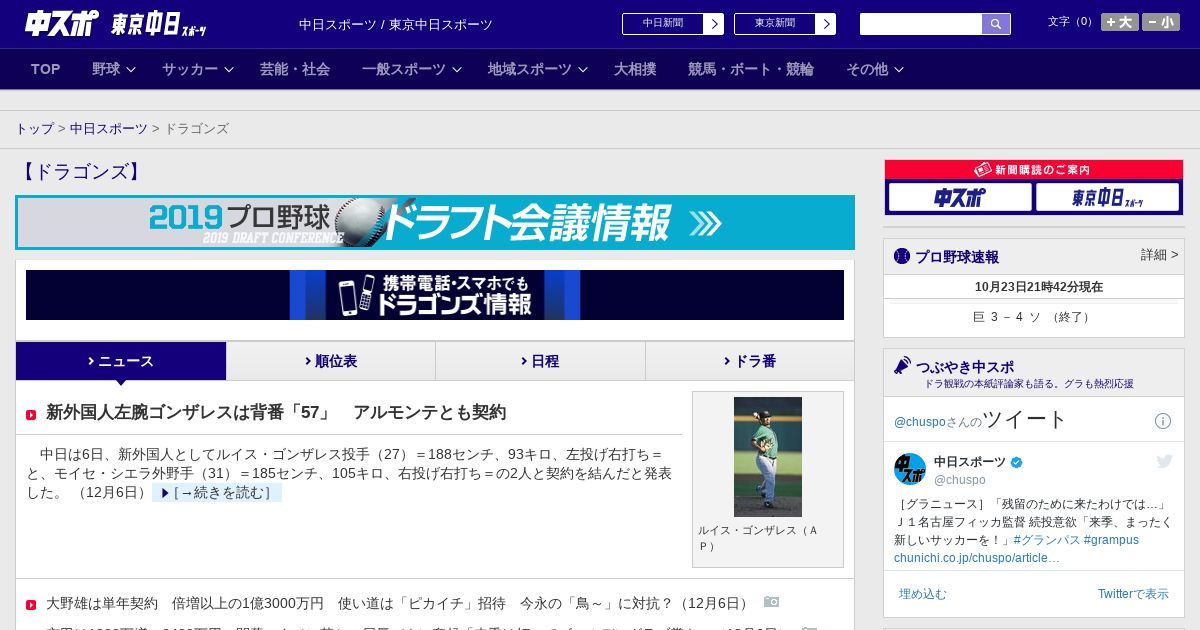1200x630 pixels.
Task: Click the 中スポ subscription banner button
Action: point(960,197)
